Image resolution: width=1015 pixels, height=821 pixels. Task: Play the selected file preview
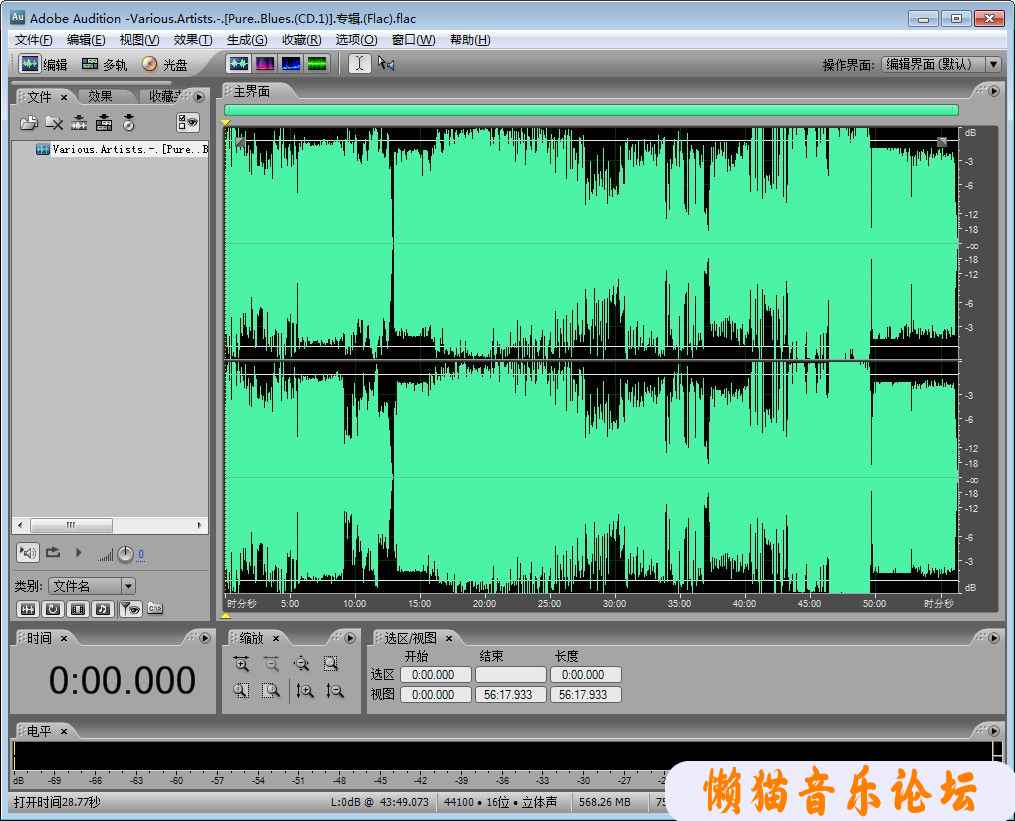tap(78, 553)
